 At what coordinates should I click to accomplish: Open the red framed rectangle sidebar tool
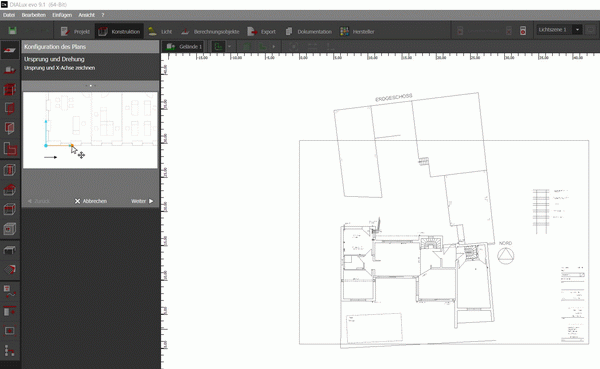(10, 331)
